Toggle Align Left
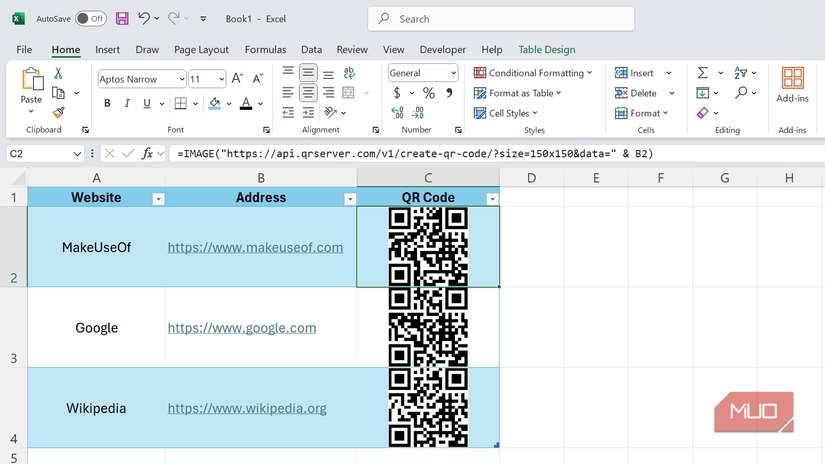The image size is (825, 464). tap(288, 93)
